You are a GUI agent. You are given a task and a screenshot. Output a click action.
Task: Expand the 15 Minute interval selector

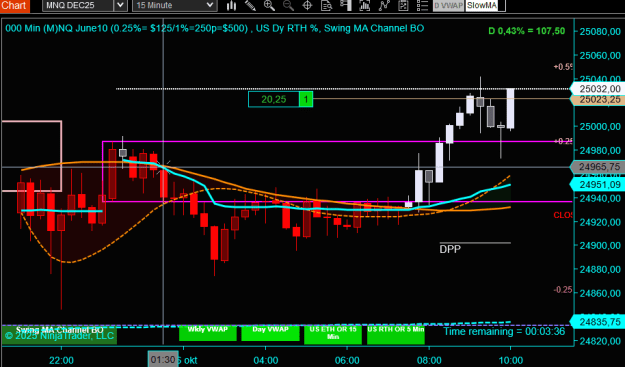[x=175, y=5]
